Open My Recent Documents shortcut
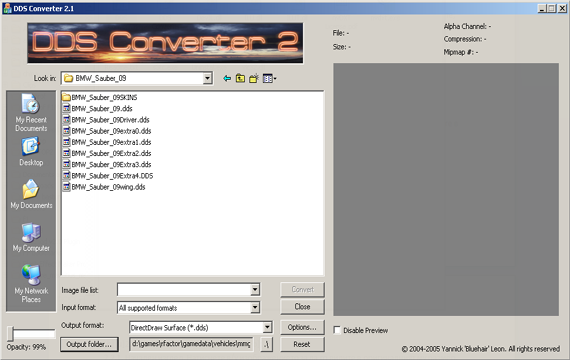570x360 pixels. (x=31, y=113)
